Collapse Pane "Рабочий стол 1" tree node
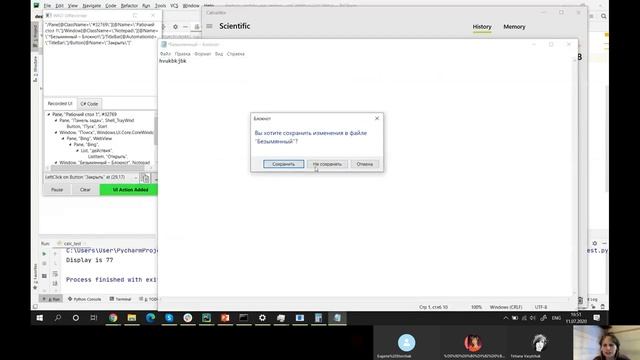Viewport: 640px width, 360px height. (49, 115)
